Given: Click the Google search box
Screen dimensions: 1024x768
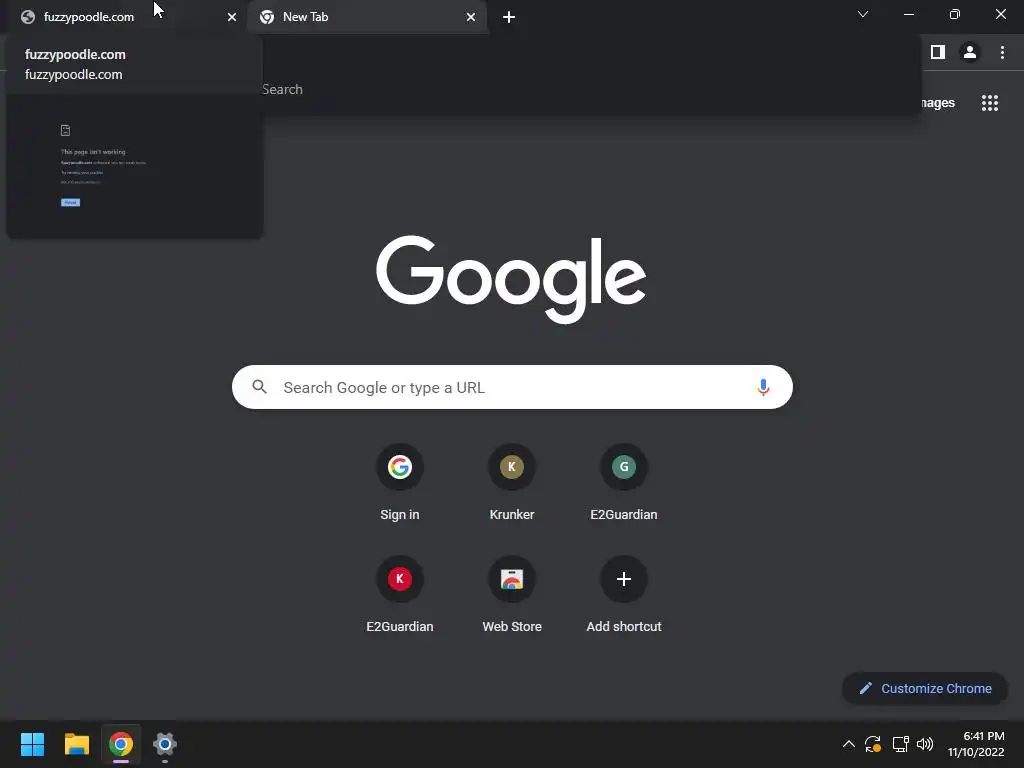Looking at the screenshot, I should 512,387.
